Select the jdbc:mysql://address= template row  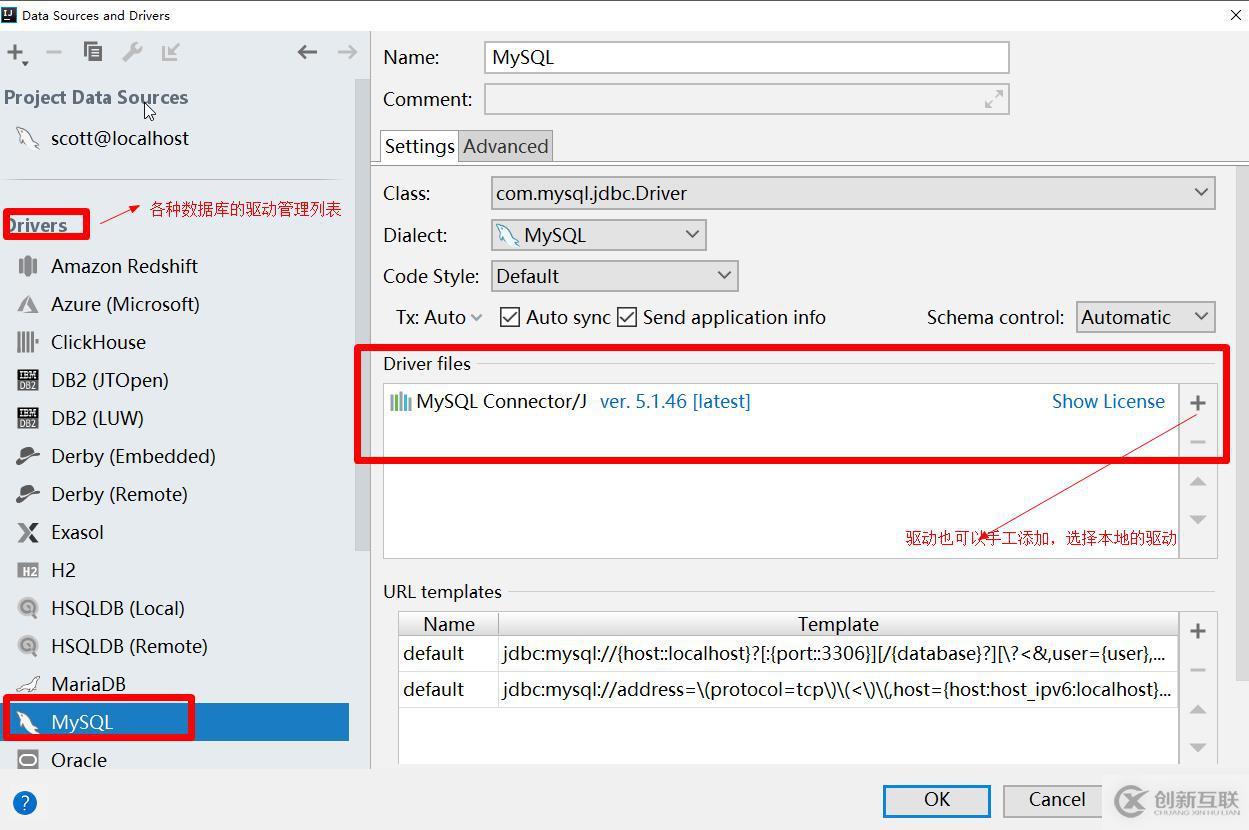[x=788, y=689]
